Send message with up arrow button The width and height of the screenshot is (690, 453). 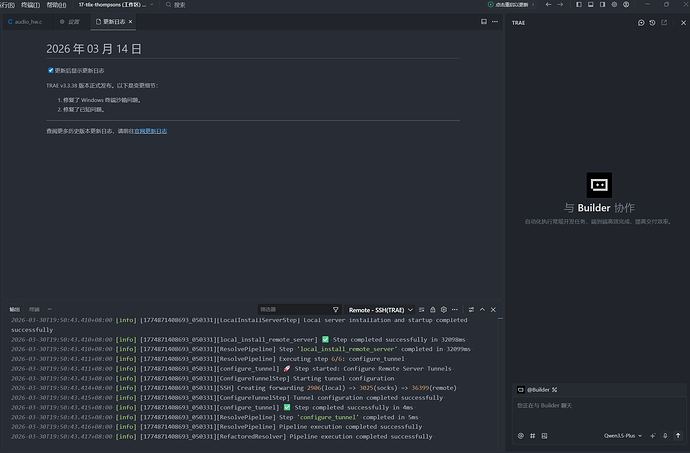tap(678, 436)
